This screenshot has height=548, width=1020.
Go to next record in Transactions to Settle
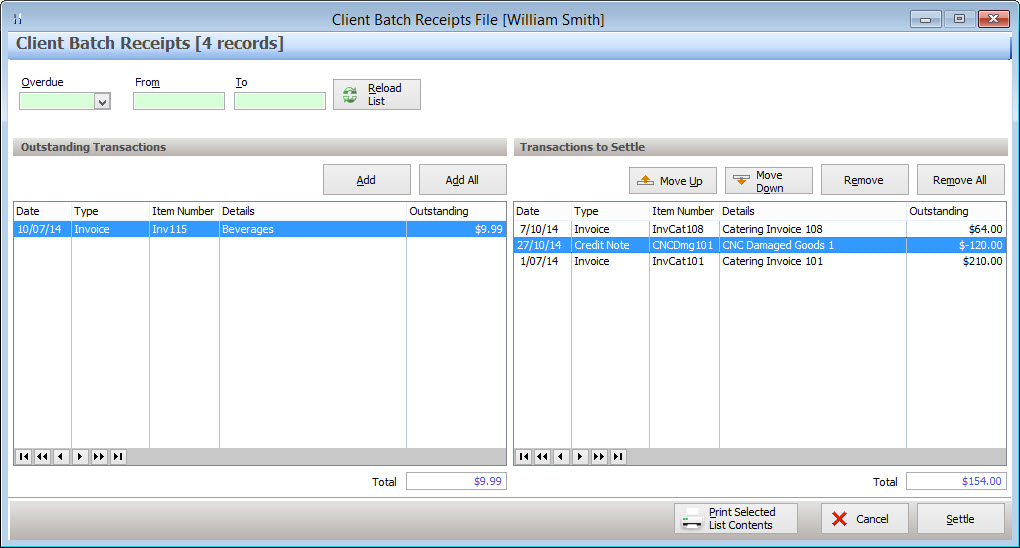tap(580, 457)
